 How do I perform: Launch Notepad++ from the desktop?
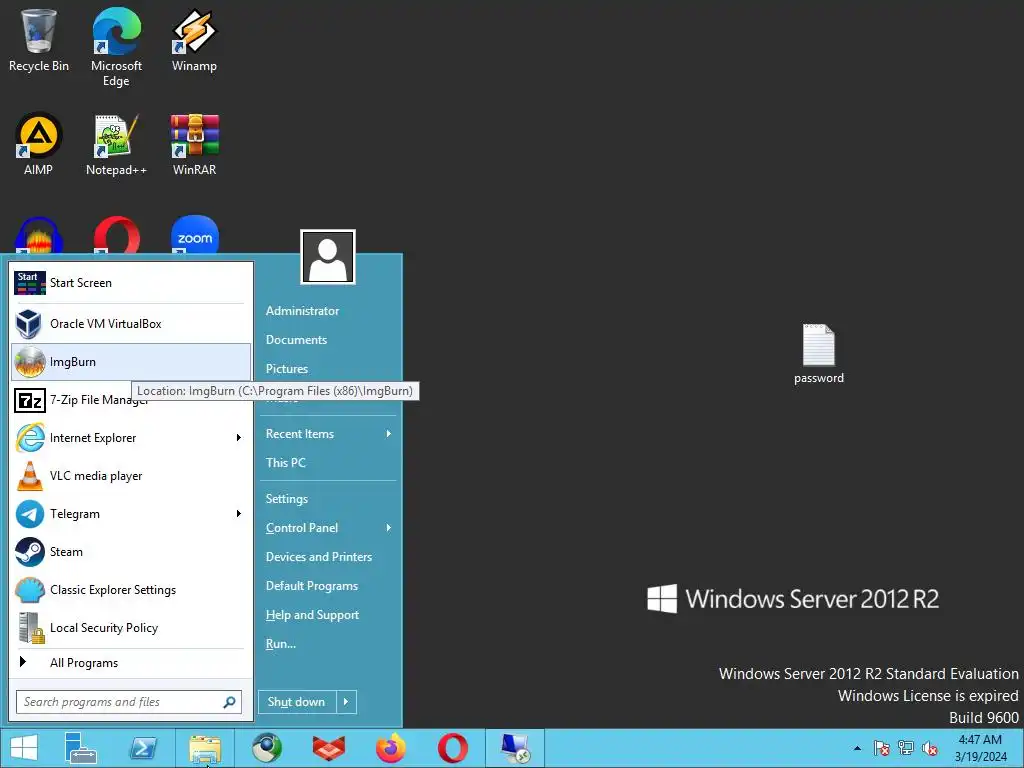[116, 144]
